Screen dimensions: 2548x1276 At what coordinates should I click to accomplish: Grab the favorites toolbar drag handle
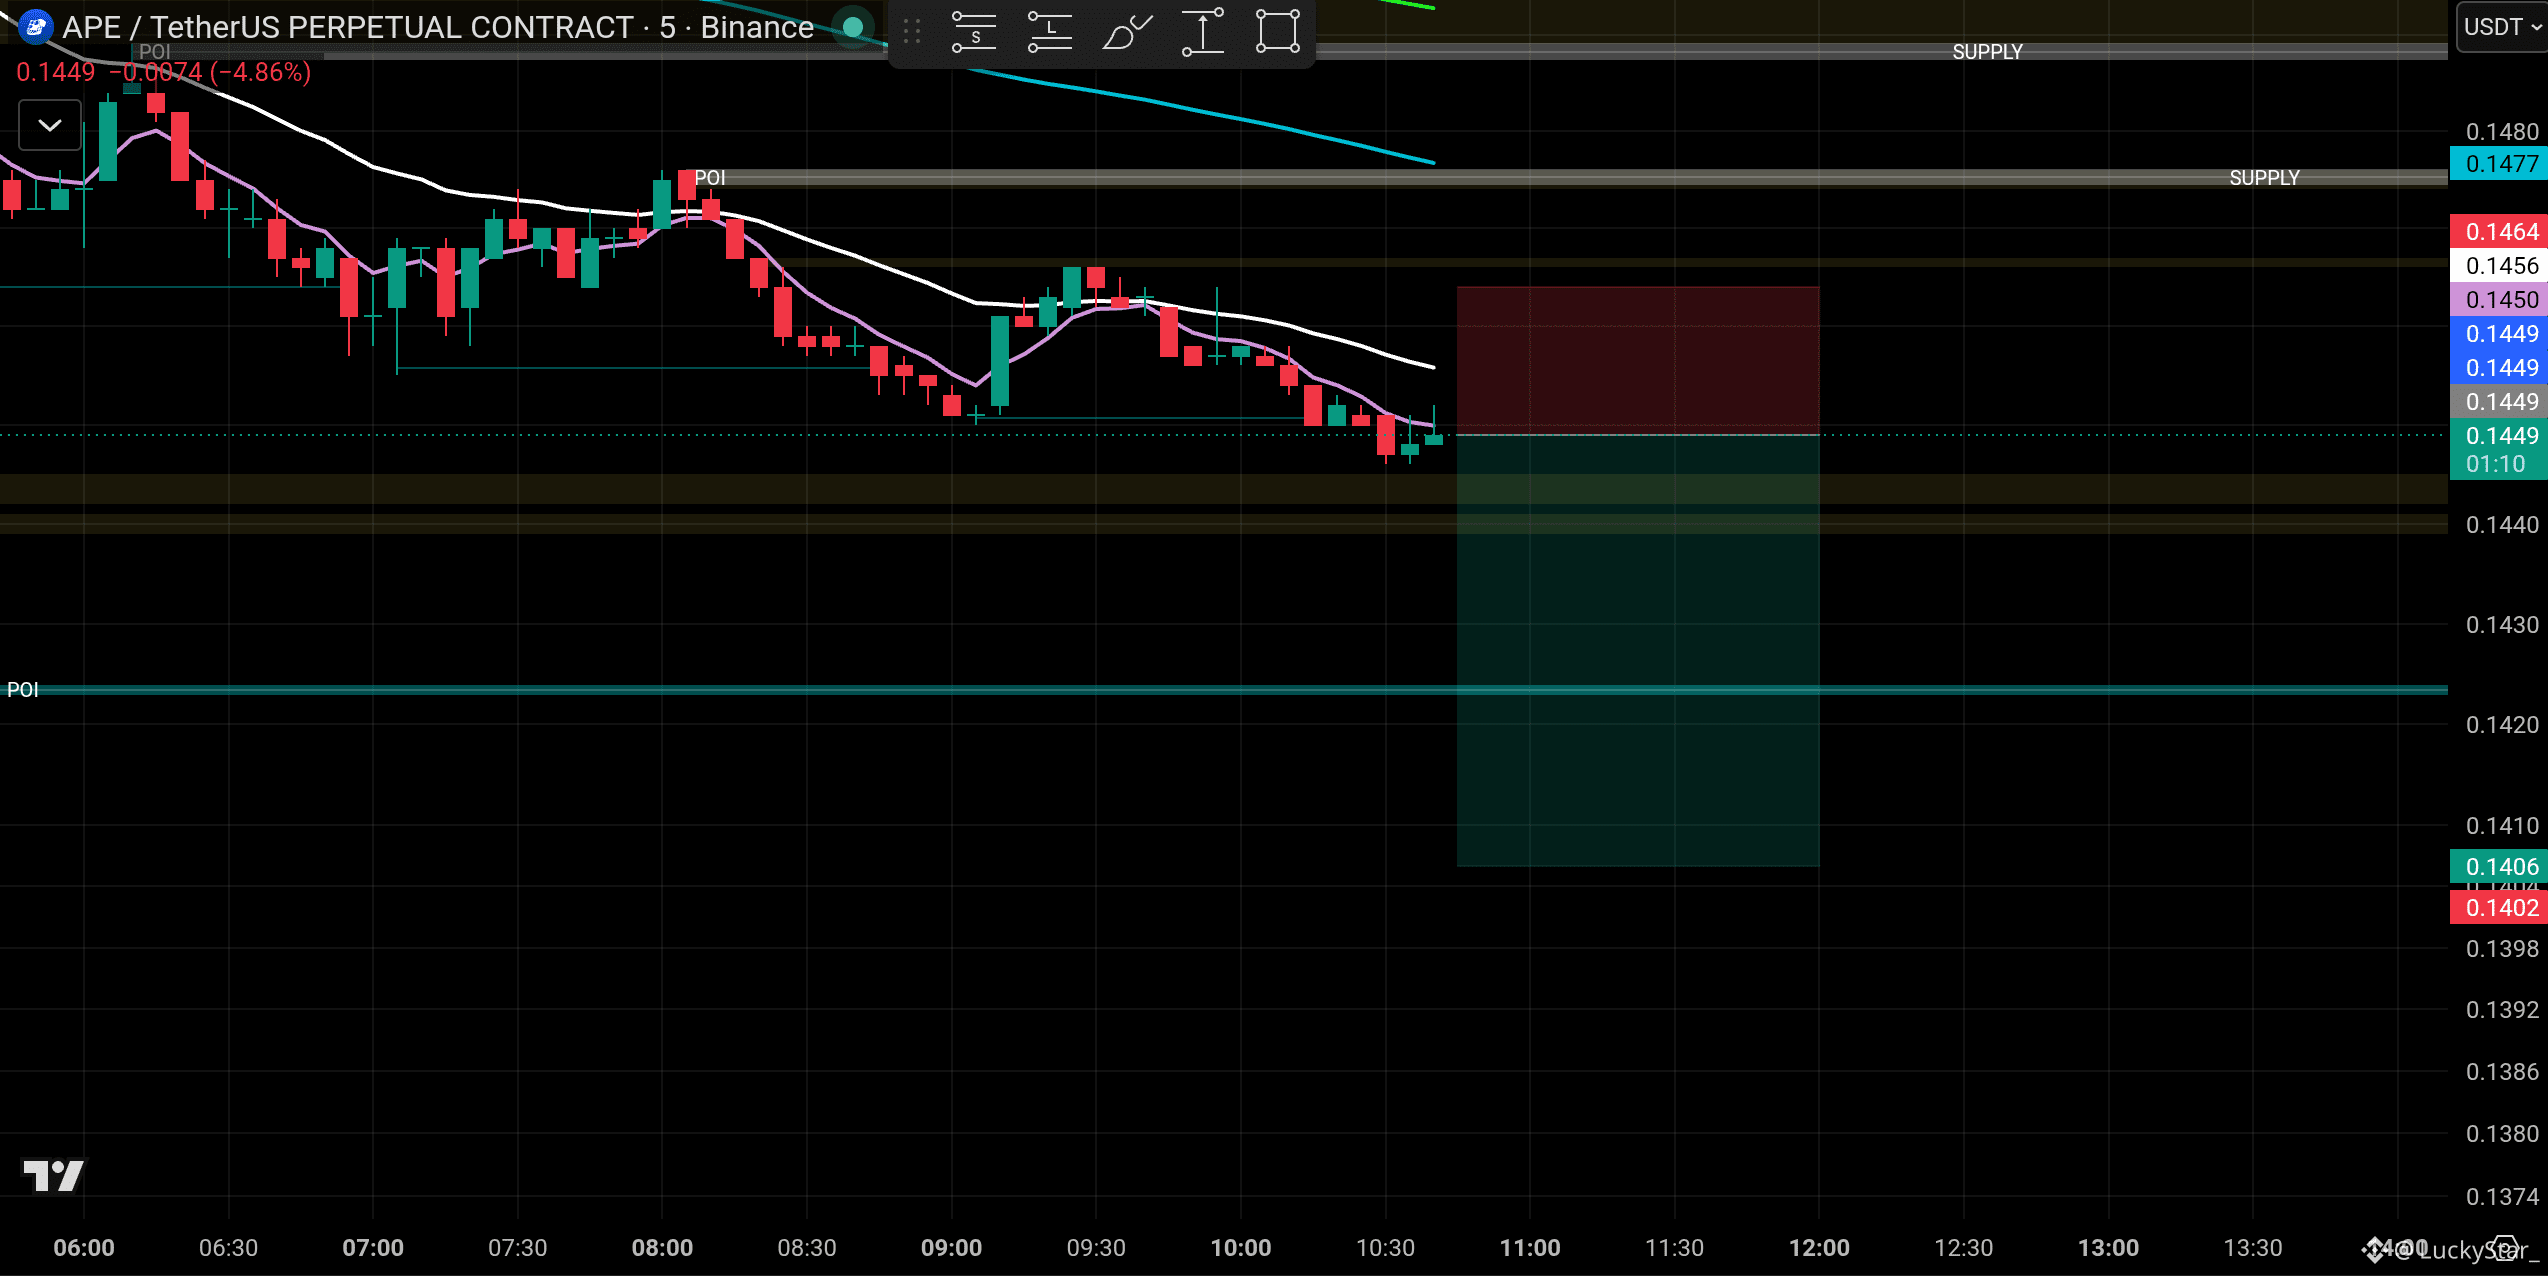[x=912, y=31]
